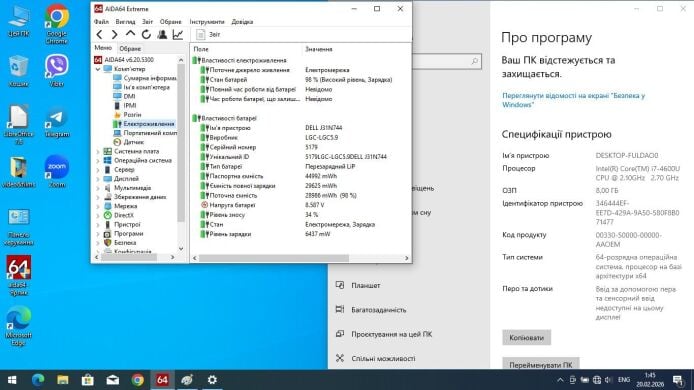Click the Копіювати button
694x390 pixels.
click(x=526, y=338)
